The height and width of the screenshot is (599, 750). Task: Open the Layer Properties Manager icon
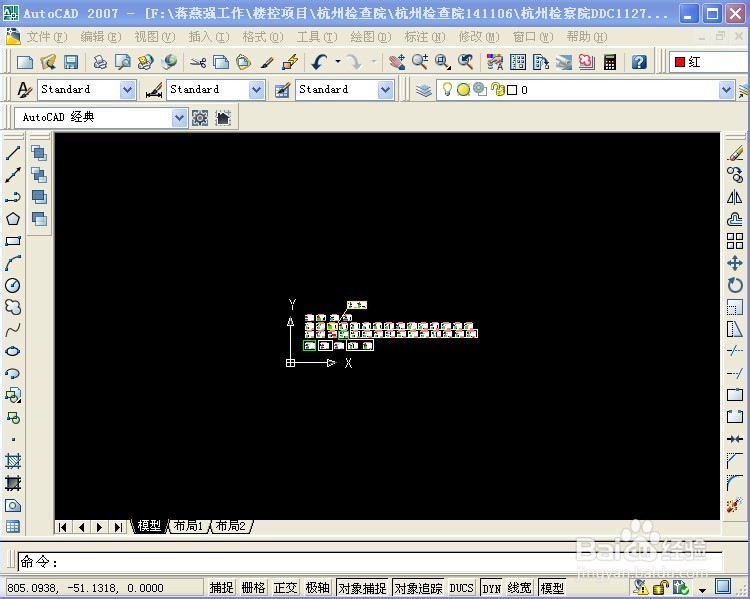pos(424,90)
